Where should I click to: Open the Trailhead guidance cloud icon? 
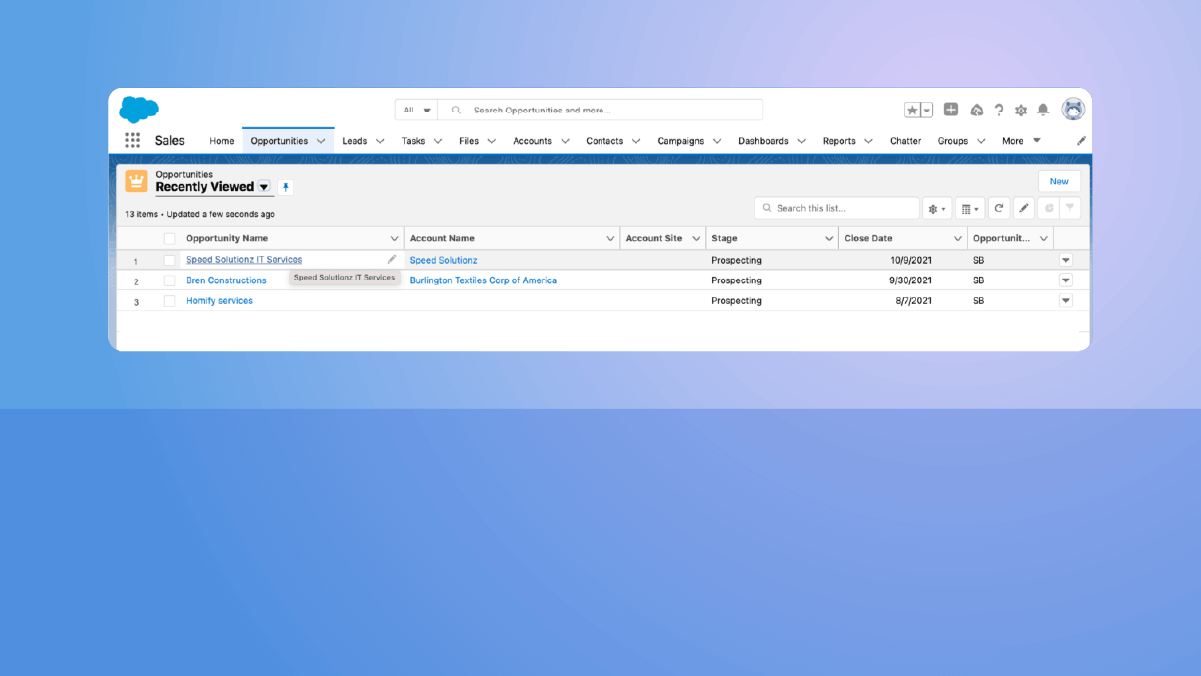976,110
